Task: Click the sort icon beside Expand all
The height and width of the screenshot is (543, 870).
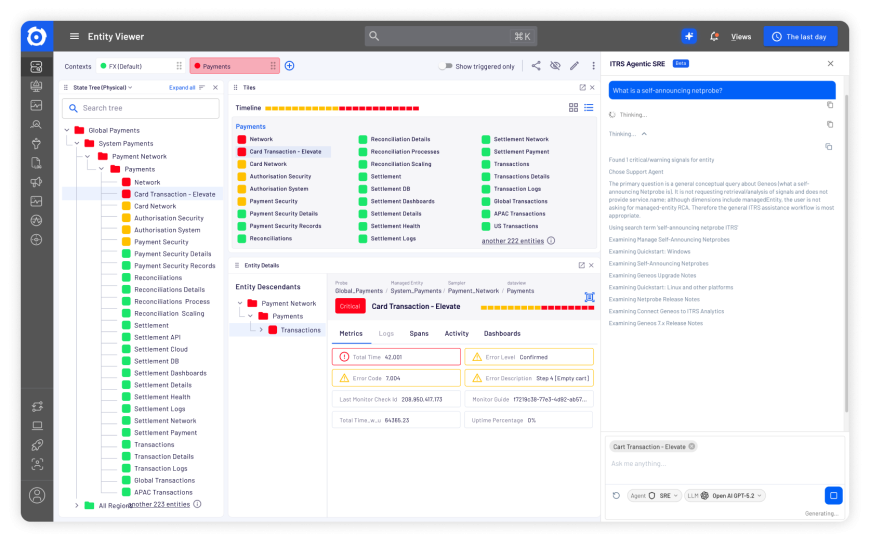Action: coord(202,88)
